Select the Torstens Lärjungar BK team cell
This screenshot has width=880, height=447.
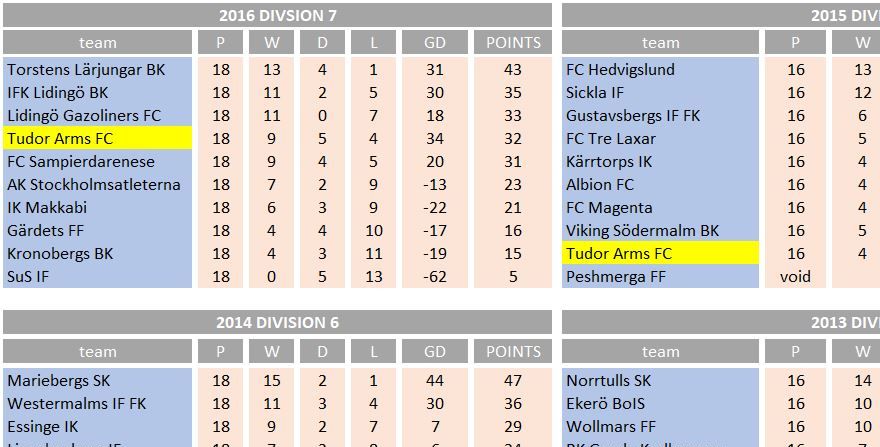98,70
